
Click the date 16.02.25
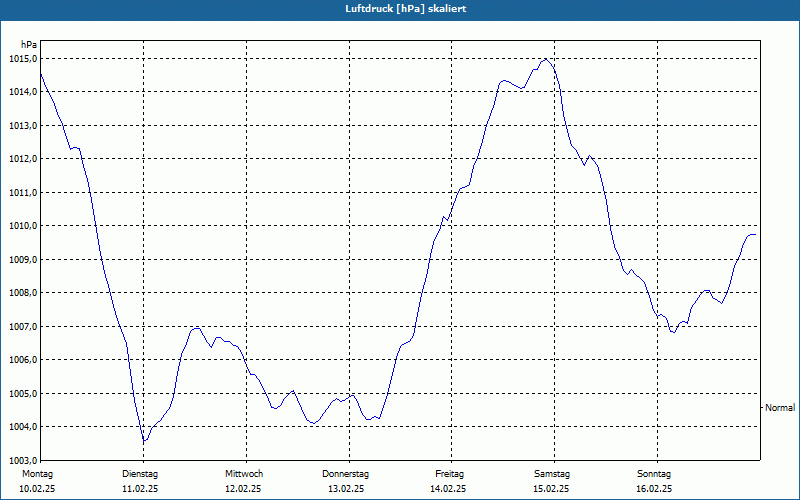coord(654,489)
